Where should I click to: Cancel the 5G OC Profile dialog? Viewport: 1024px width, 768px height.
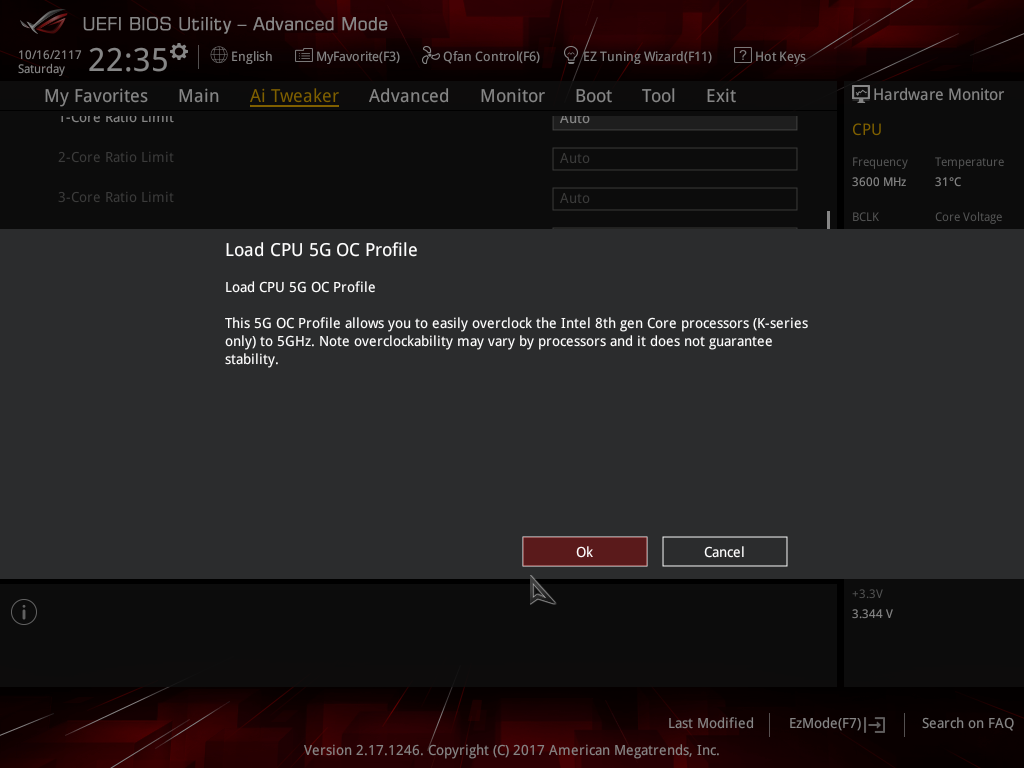[x=724, y=552]
